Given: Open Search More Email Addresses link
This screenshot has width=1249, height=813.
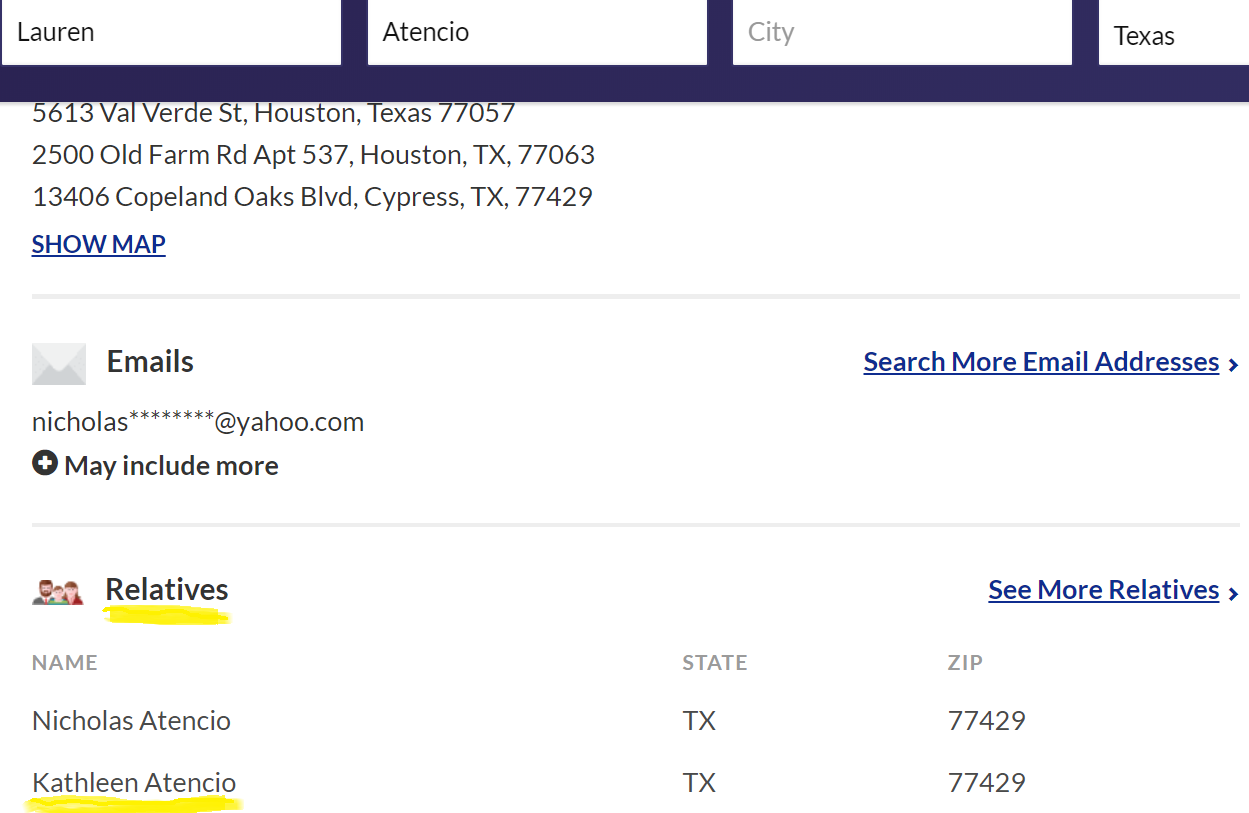Looking at the screenshot, I should click(x=1041, y=362).
